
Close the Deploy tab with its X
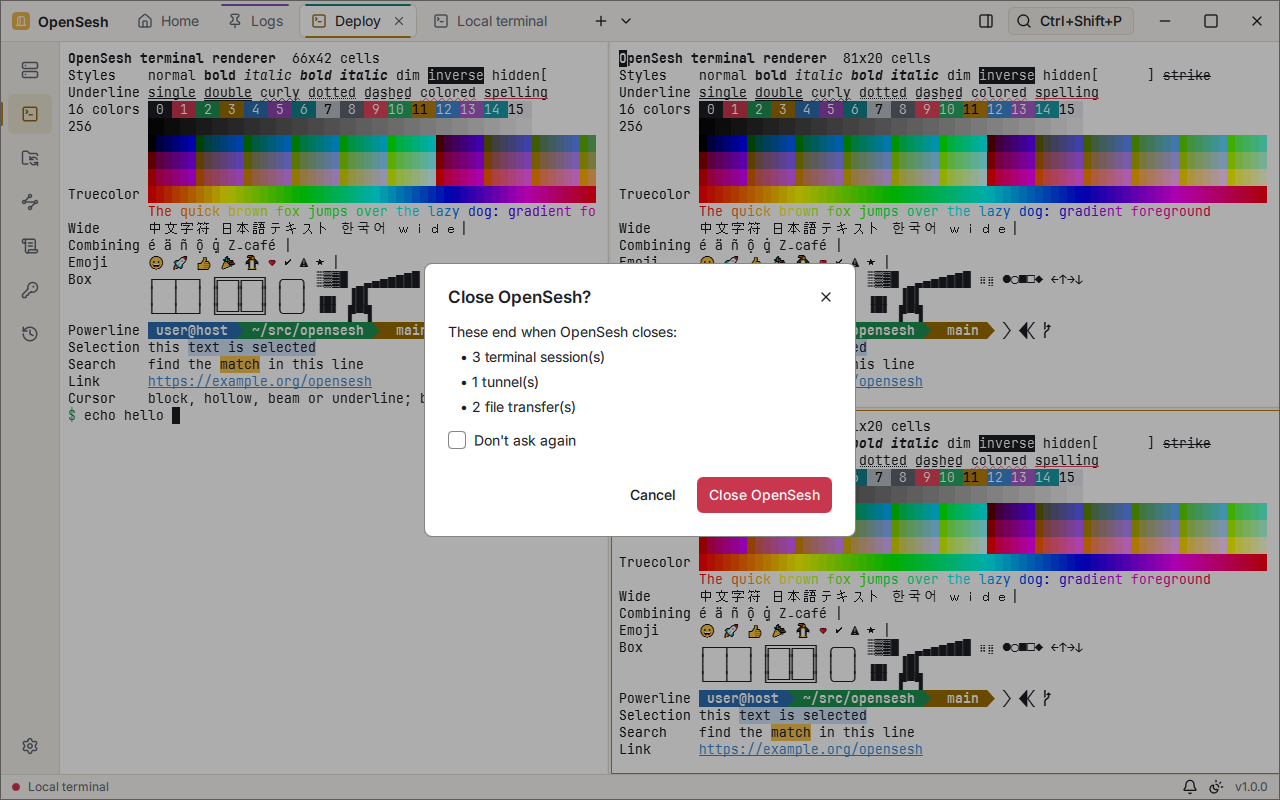[x=399, y=21]
